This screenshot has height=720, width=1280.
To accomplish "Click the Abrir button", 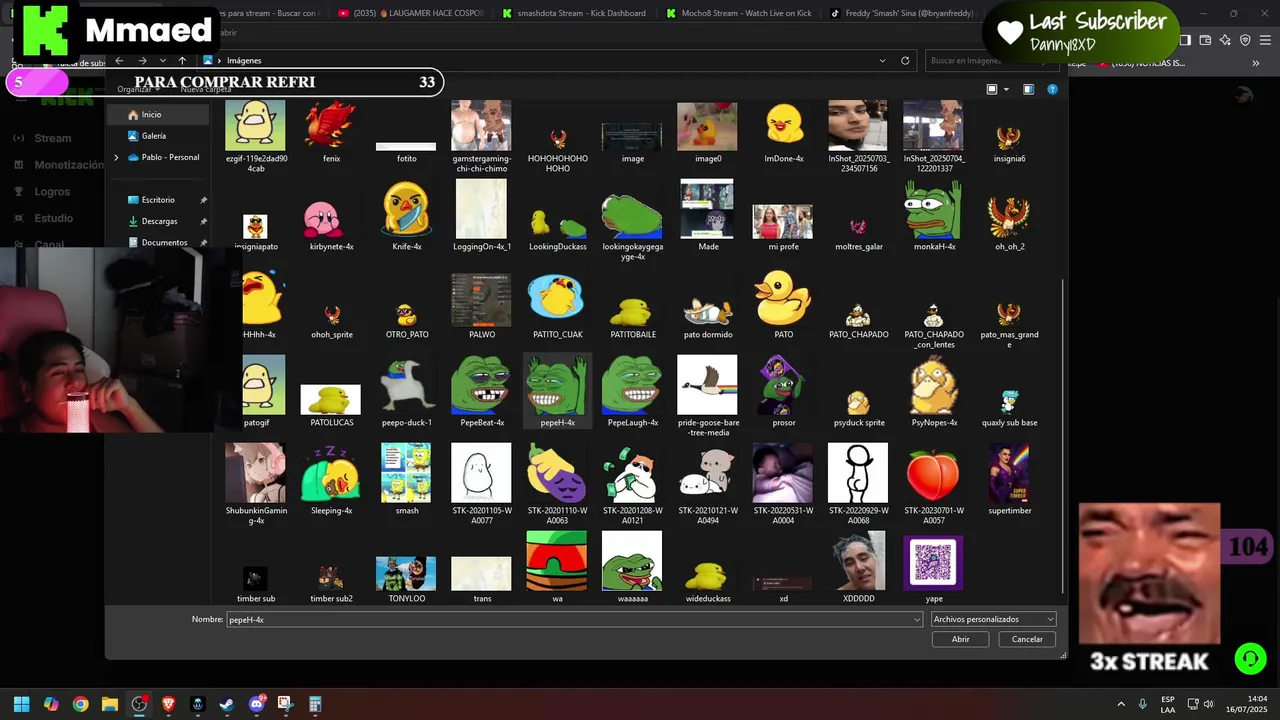I will (x=960, y=639).
